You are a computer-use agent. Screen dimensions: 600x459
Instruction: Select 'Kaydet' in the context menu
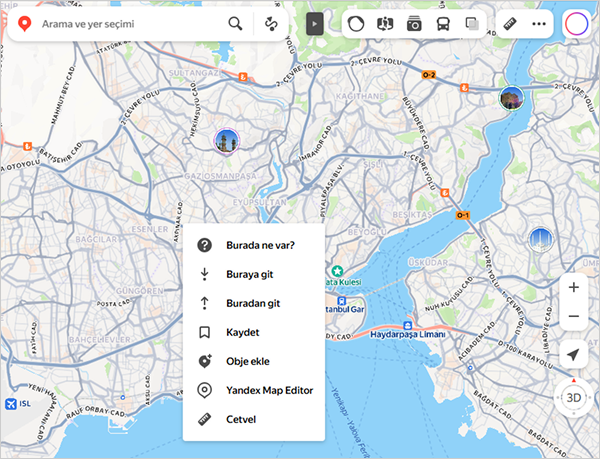pos(254,332)
